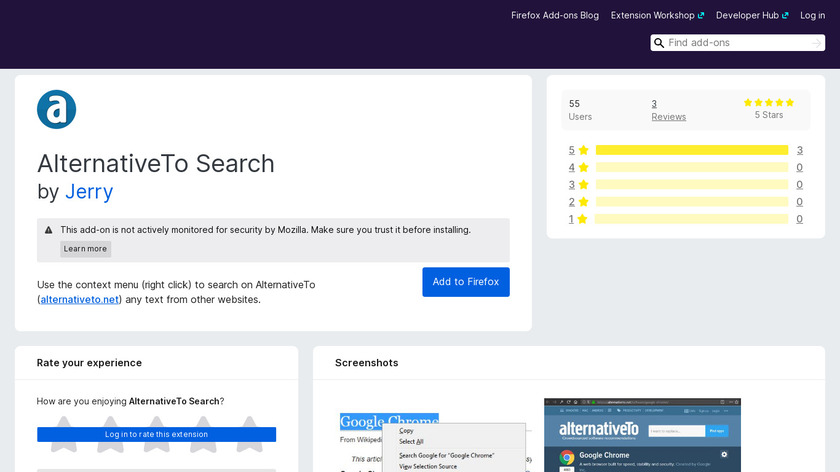Open the Jerry author profile link
The height and width of the screenshot is (472, 840).
89,192
